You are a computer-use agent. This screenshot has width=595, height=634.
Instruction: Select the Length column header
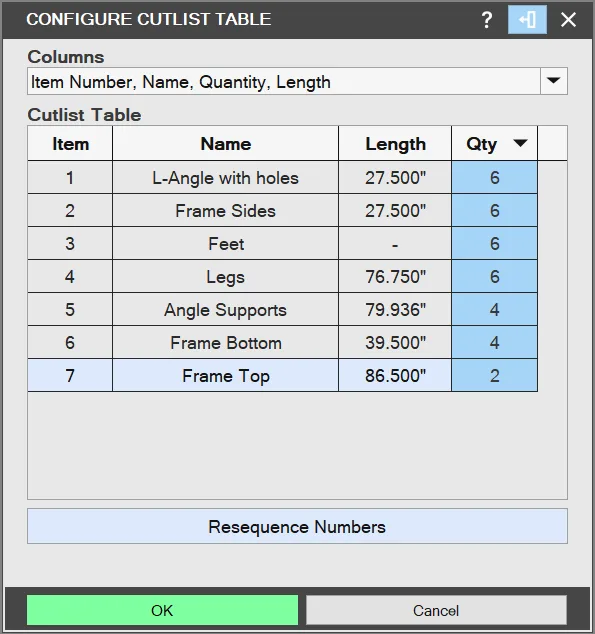click(x=395, y=144)
